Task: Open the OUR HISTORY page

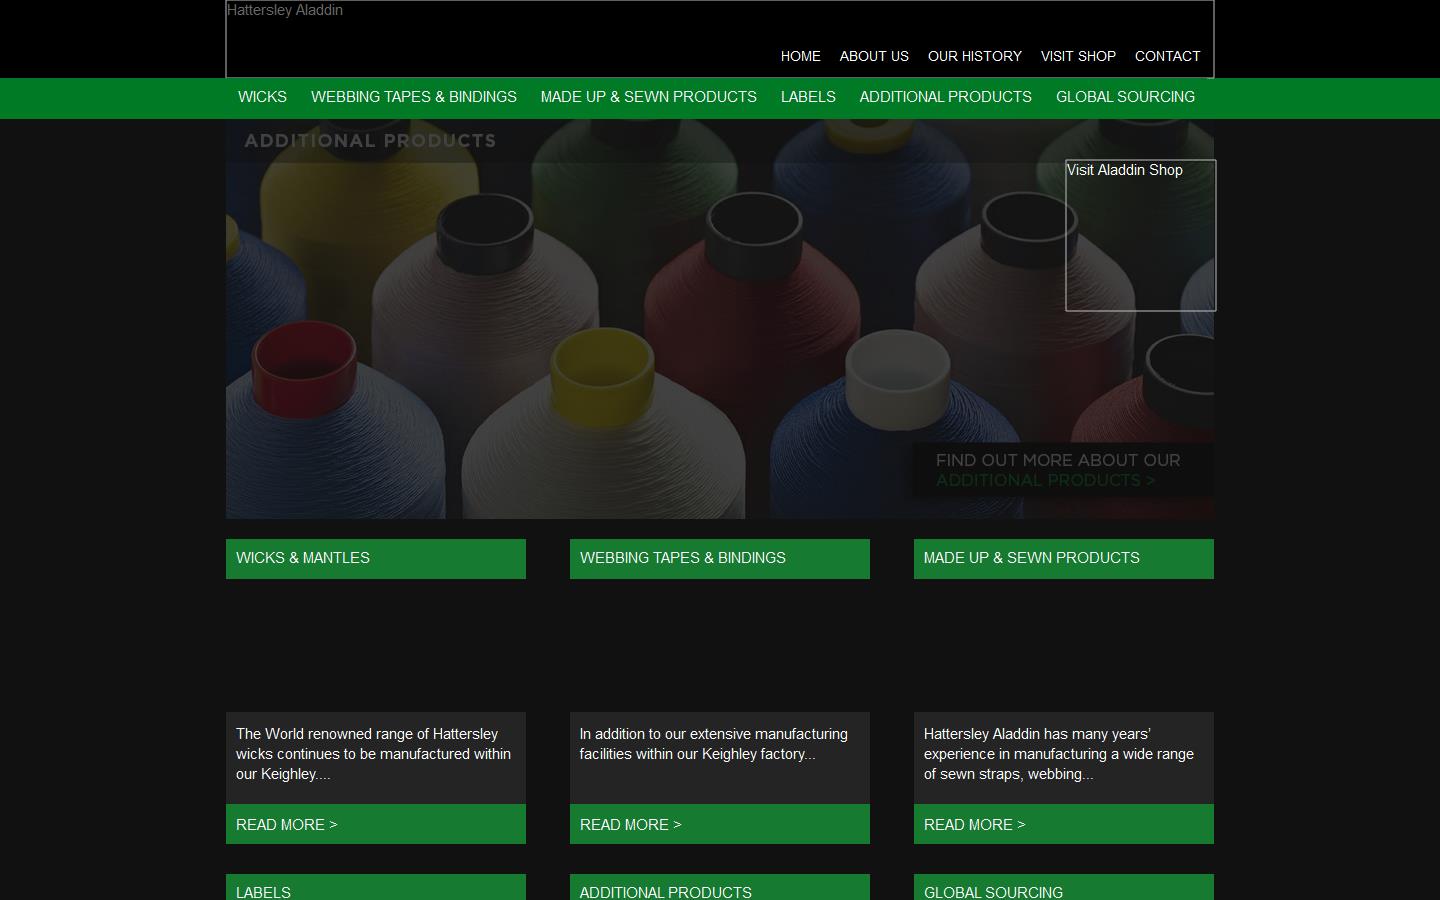Action: pos(975,56)
